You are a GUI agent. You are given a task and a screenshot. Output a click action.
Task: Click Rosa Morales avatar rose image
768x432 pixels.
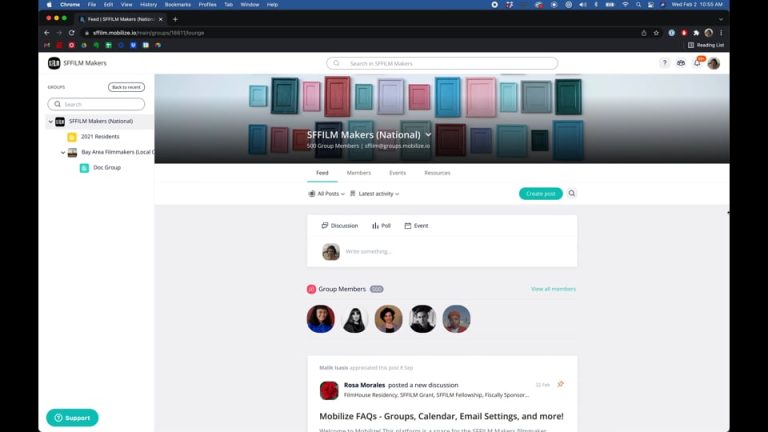[x=329, y=391]
